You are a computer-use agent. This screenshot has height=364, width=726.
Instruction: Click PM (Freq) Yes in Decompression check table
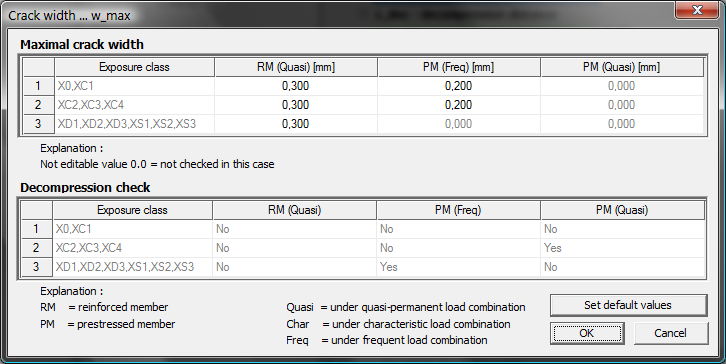point(458,267)
